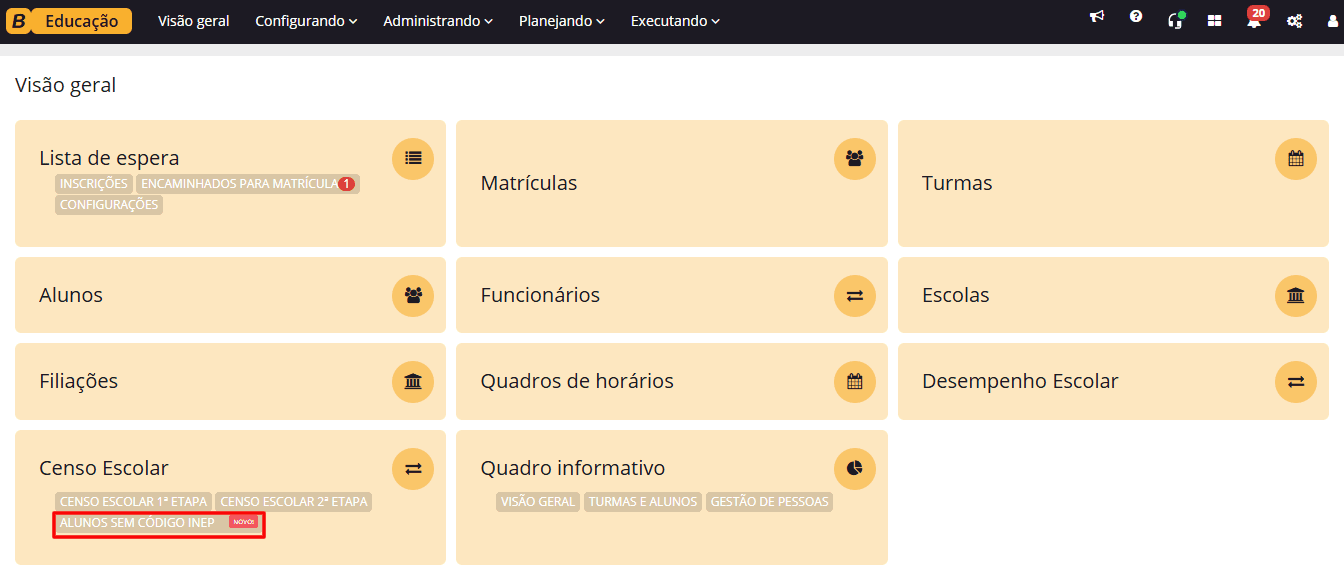
Task: Click the building icon on Filiações card
Action: point(413,381)
